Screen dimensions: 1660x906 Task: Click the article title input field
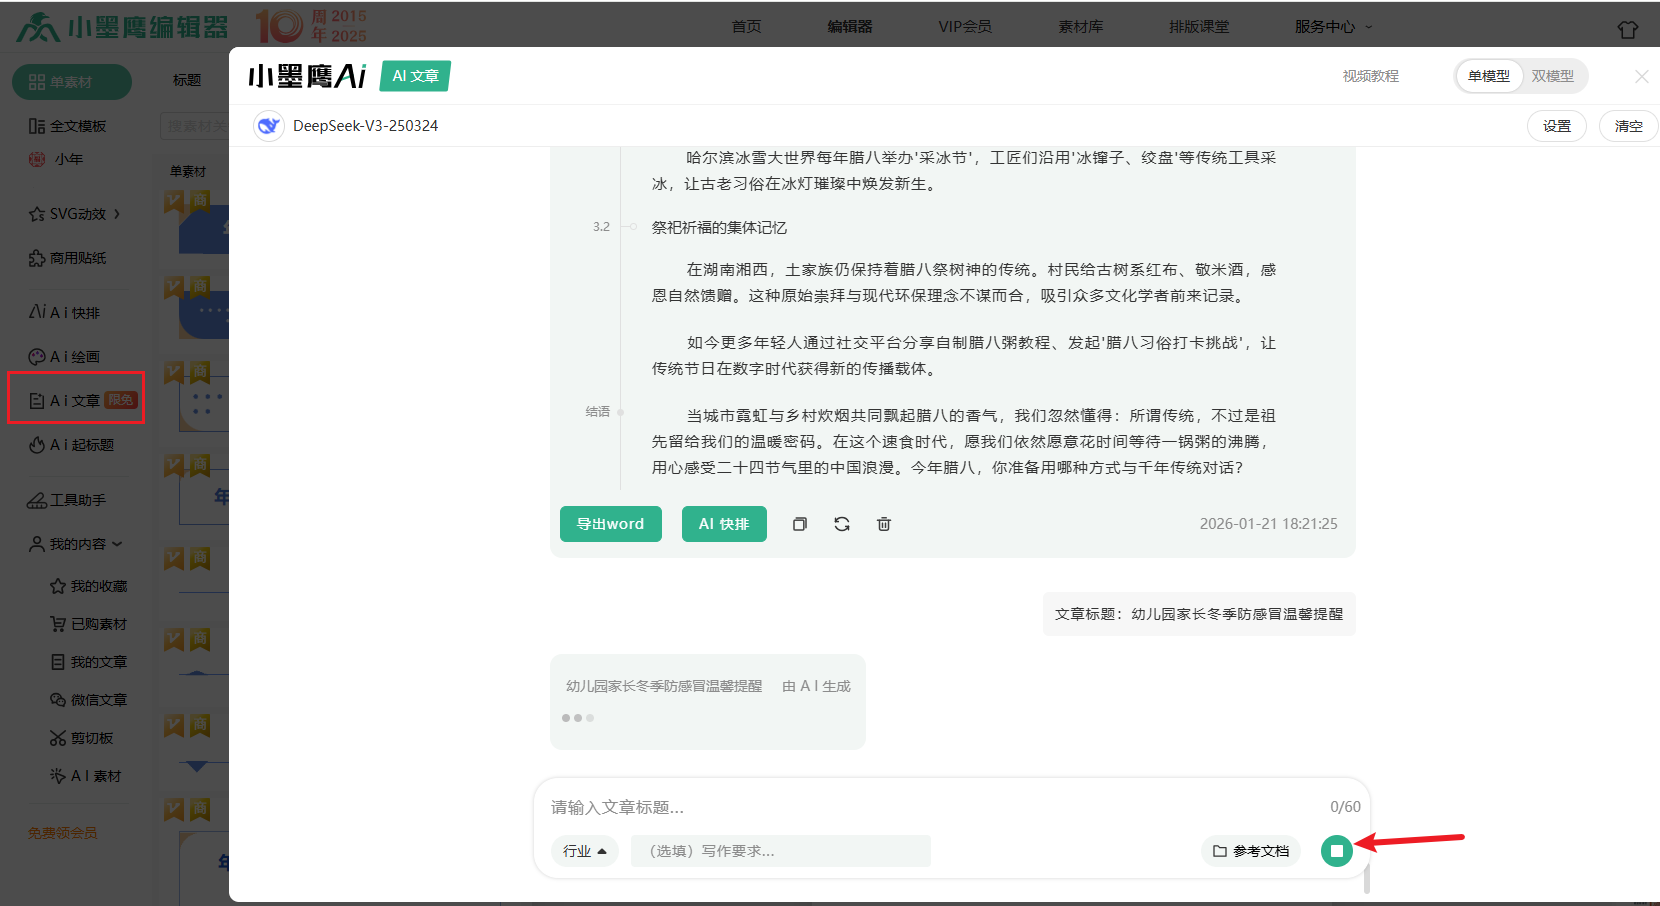pyautogui.click(x=930, y=807)
